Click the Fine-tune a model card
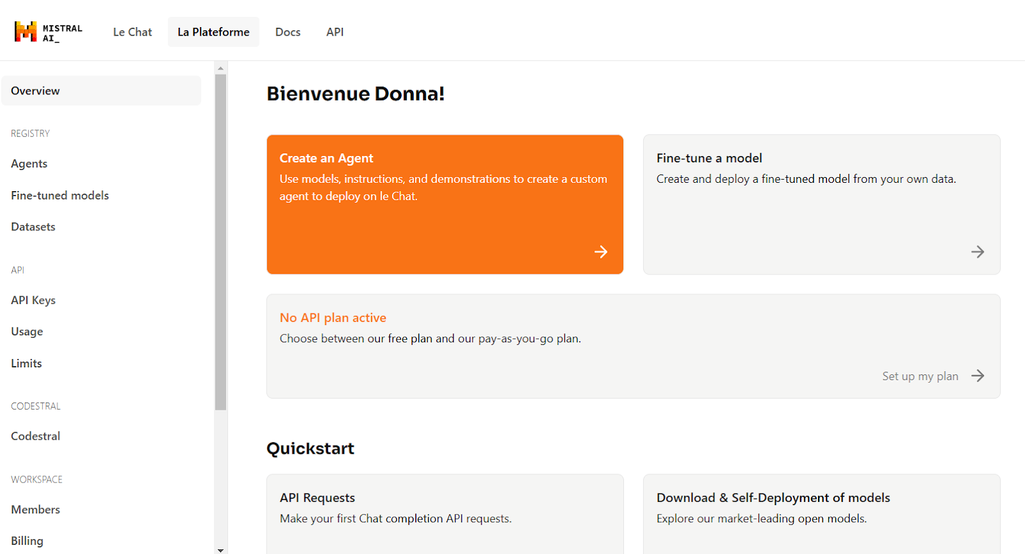The width and height of the screenshot is (1025, 554). (x=822, y=204)
